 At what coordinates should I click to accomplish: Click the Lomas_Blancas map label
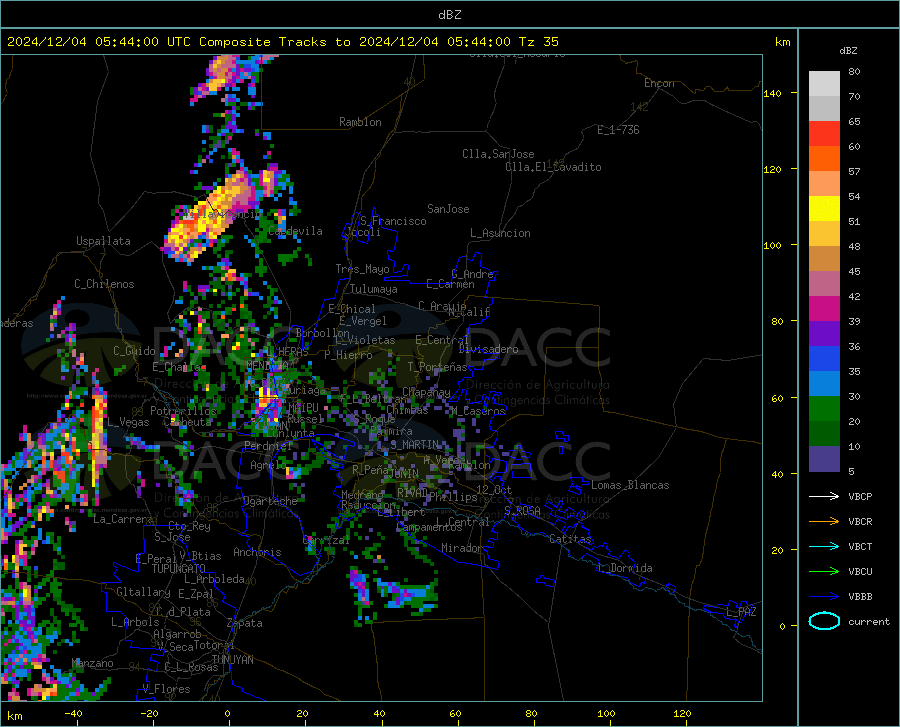click(630, 485)
